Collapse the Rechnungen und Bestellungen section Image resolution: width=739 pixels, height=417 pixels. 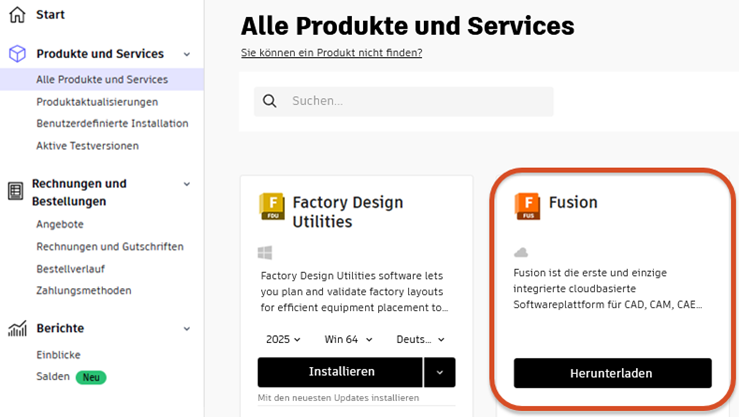[187, 184]
